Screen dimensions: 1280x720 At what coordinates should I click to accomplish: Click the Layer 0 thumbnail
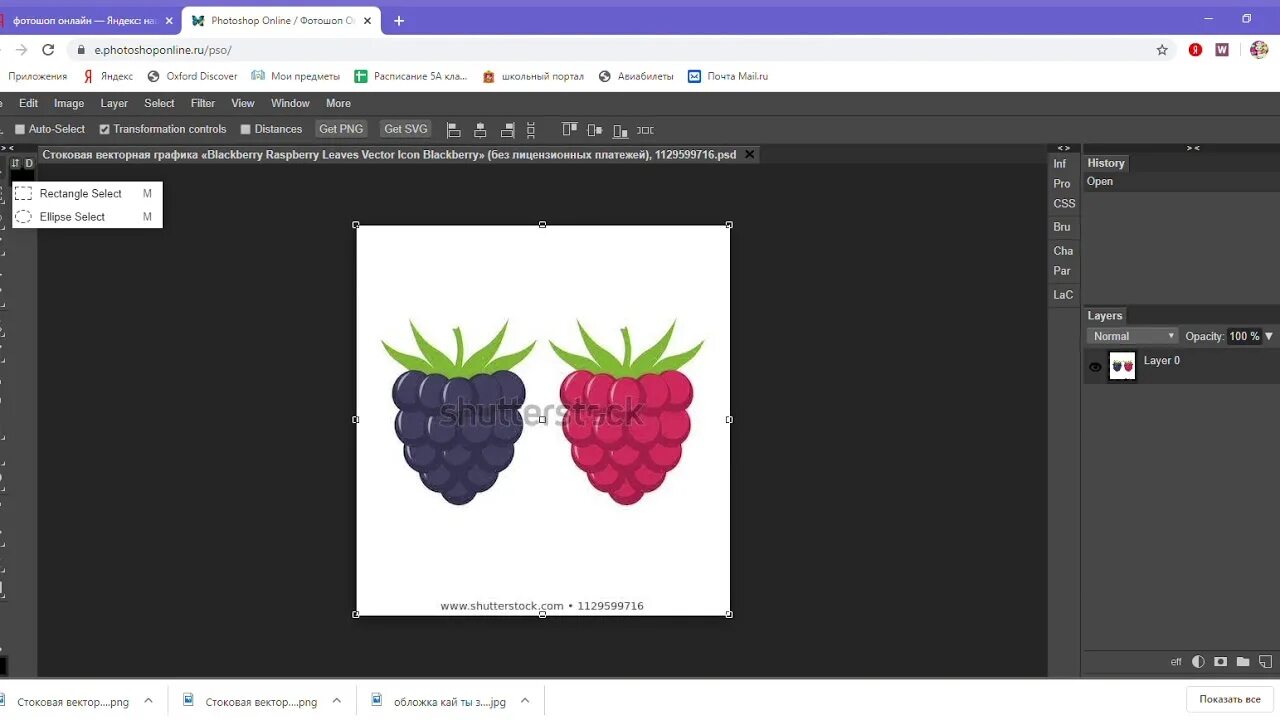(1123, 366)
